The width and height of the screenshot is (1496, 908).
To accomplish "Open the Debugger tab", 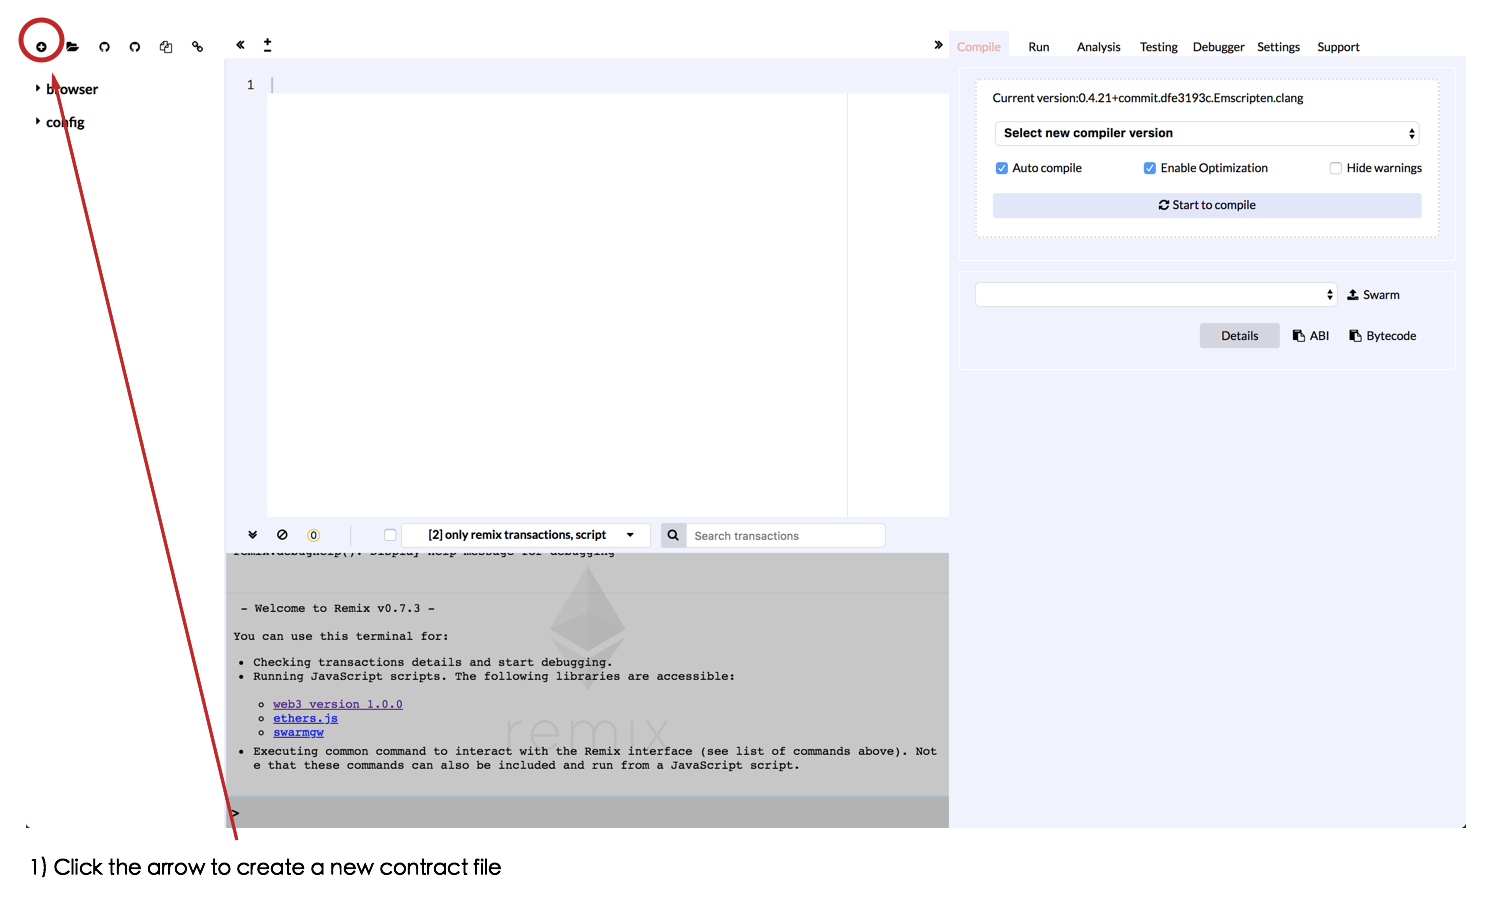I will tap(1219, 47).
